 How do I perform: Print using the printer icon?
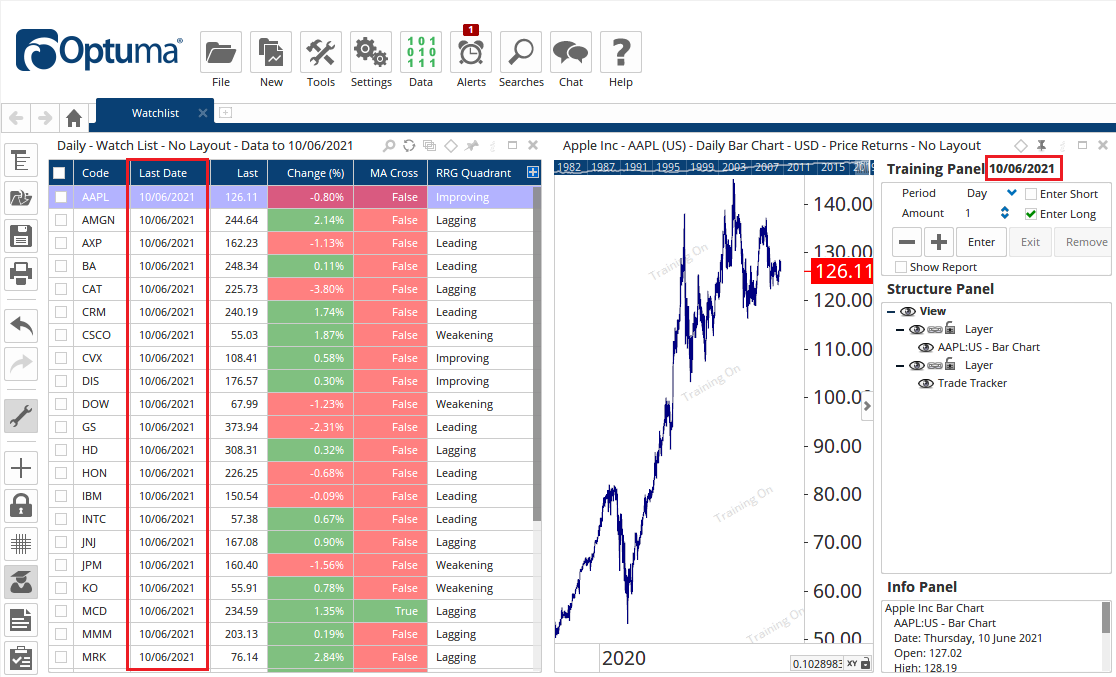tap(21, 273)
